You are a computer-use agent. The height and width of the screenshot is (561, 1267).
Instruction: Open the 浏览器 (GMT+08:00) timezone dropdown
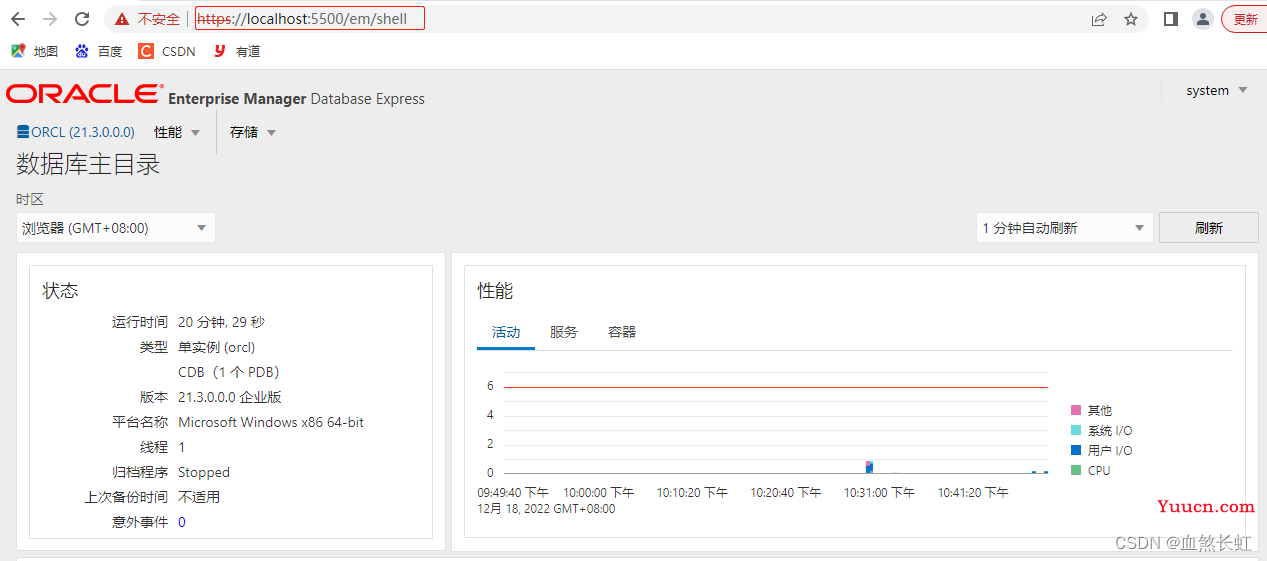(116, 228)
